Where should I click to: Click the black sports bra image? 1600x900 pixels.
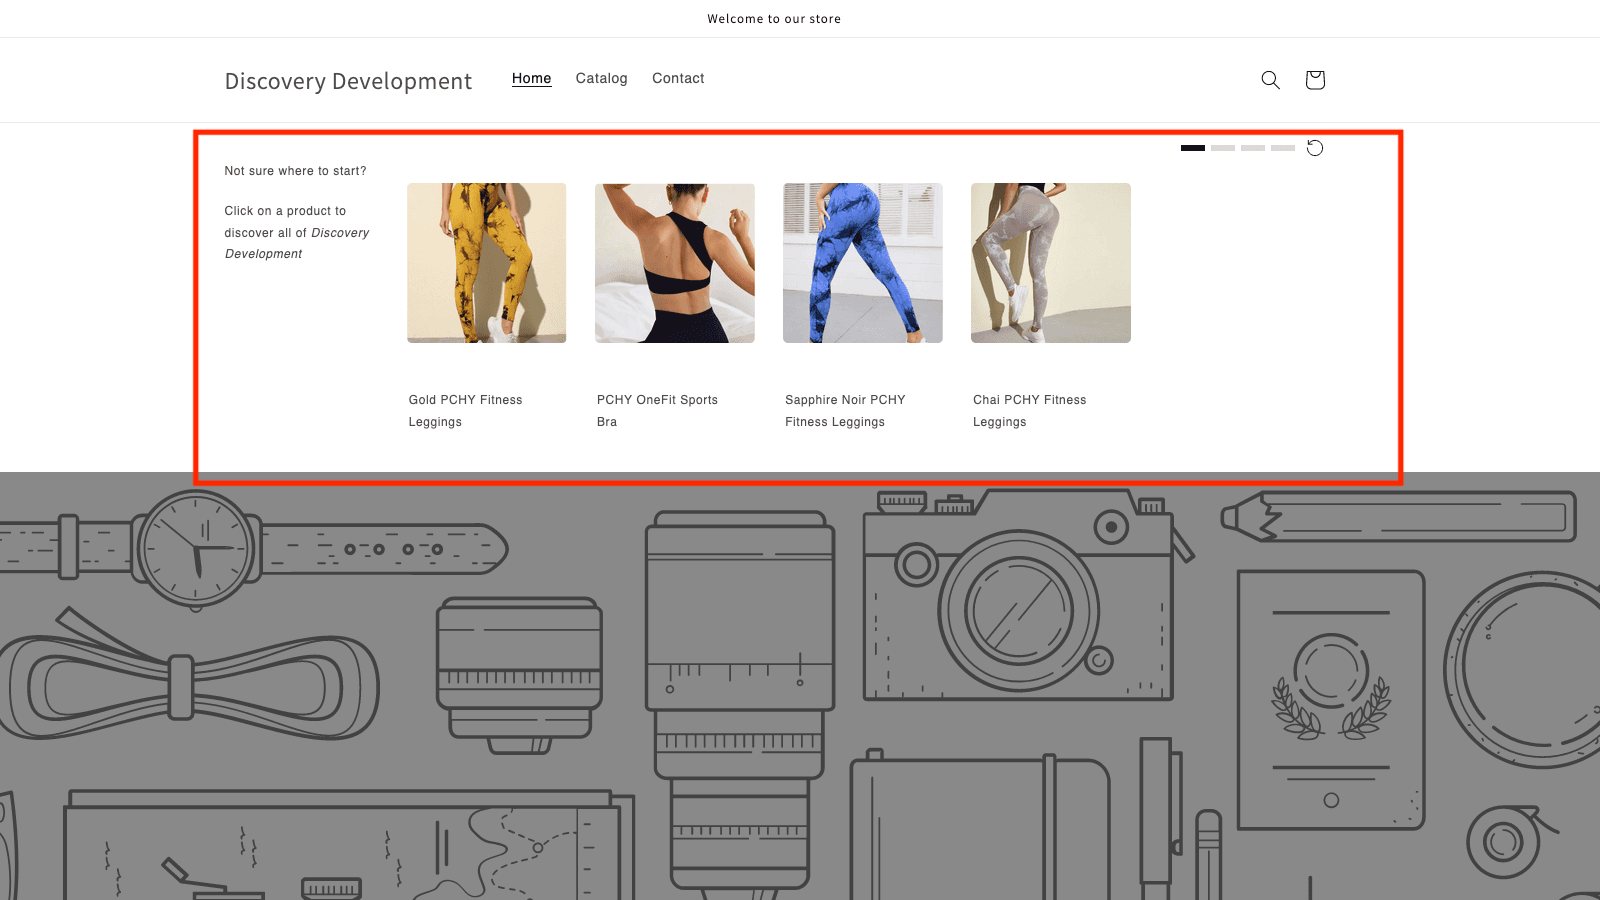tap(674, 262)
